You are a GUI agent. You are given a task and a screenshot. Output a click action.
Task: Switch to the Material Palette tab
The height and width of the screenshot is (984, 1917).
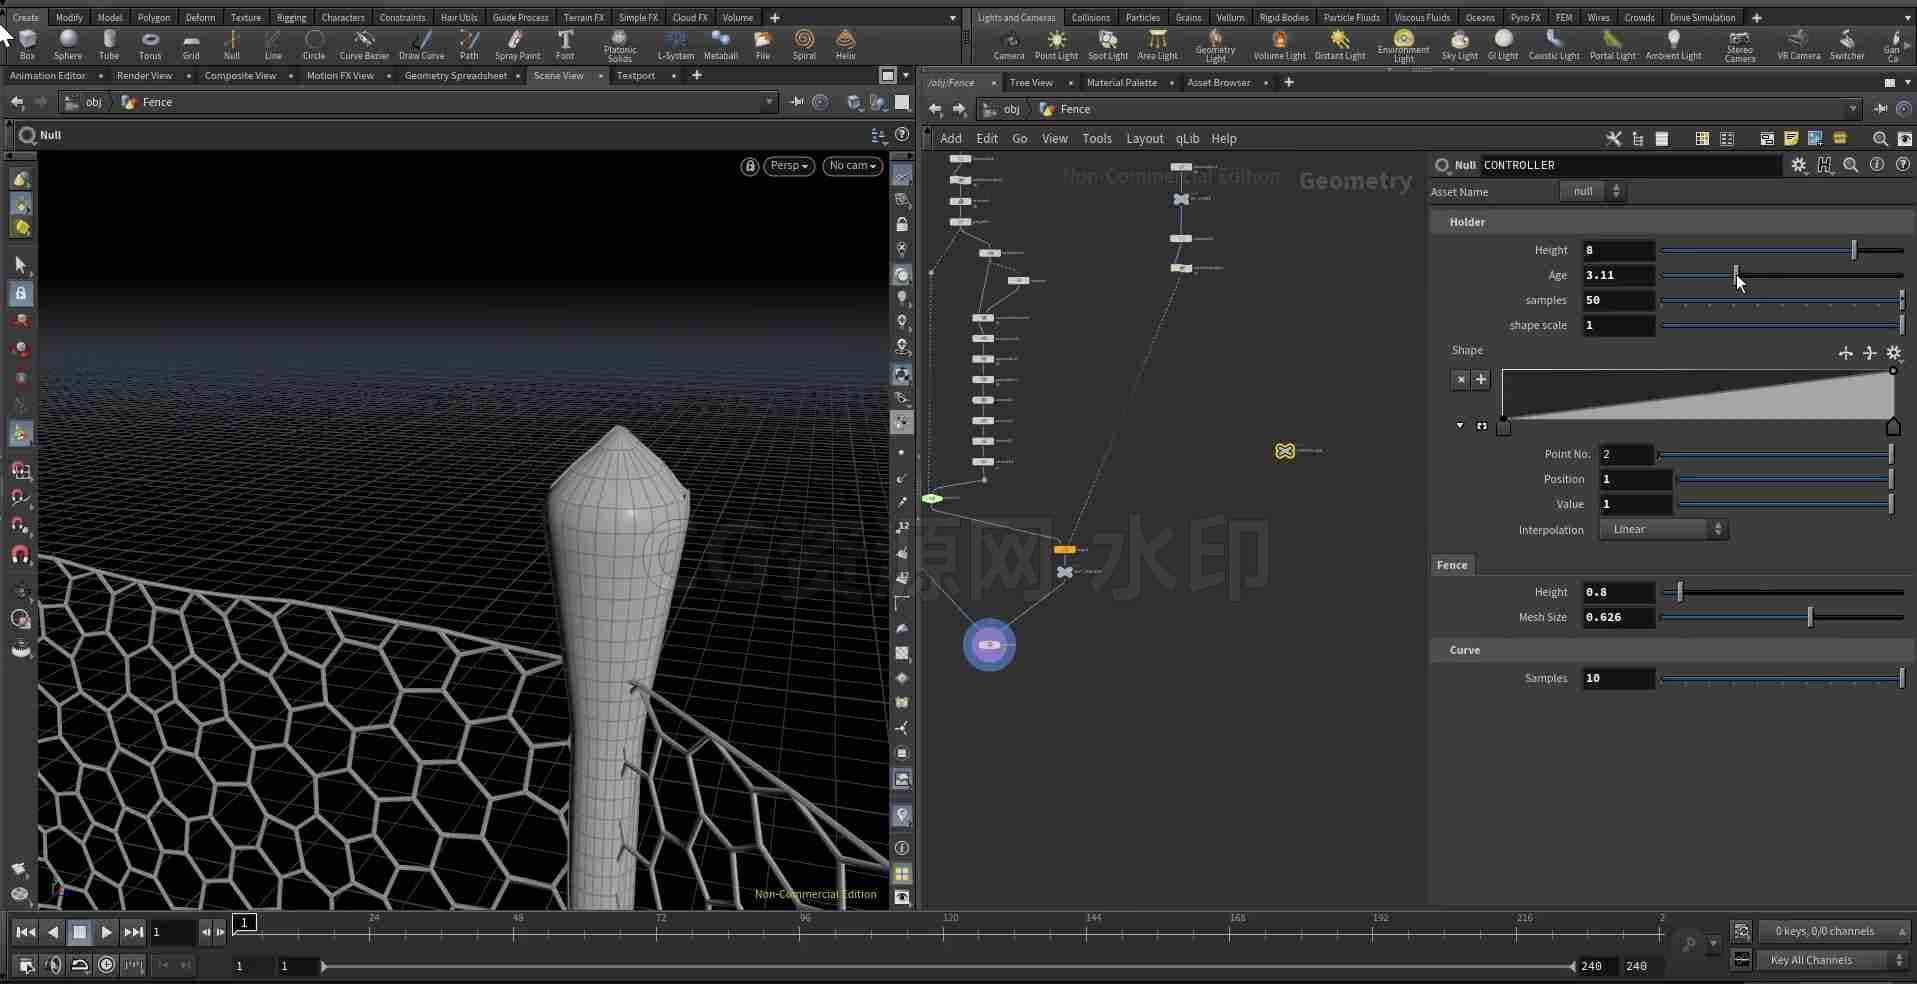point(1121,83)
